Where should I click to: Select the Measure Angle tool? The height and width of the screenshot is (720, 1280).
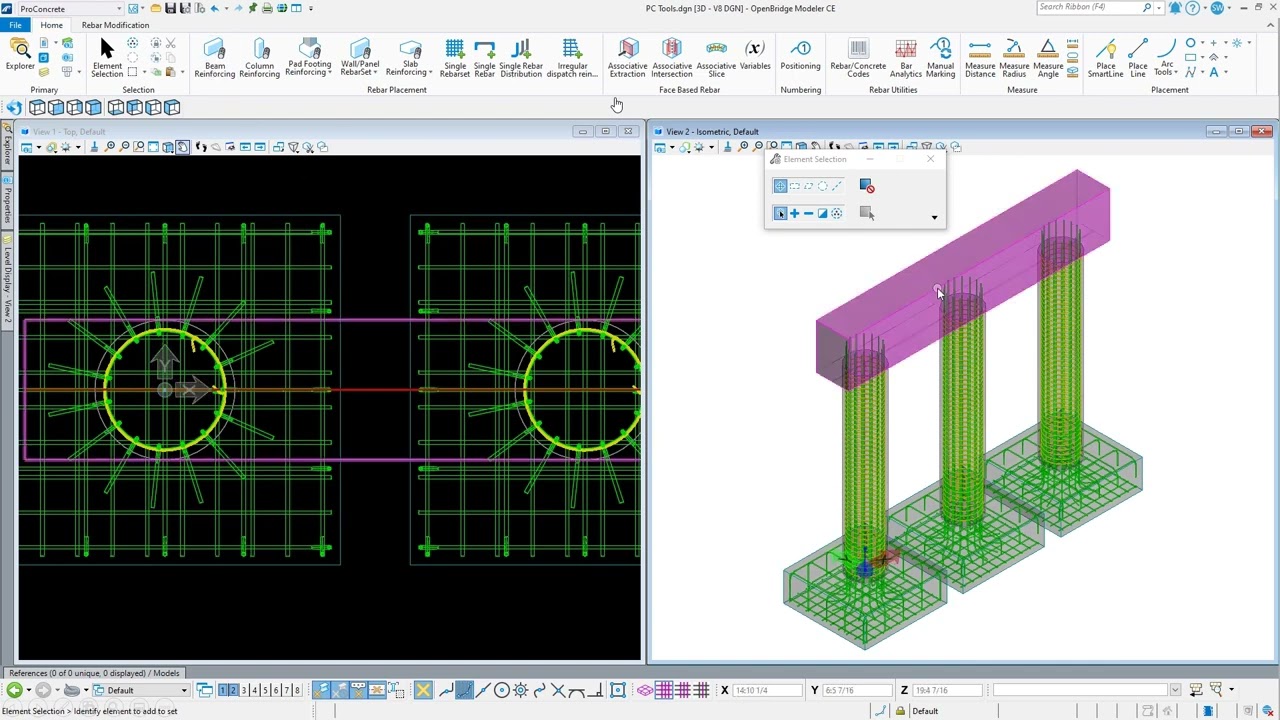(x=1048, y=58)
